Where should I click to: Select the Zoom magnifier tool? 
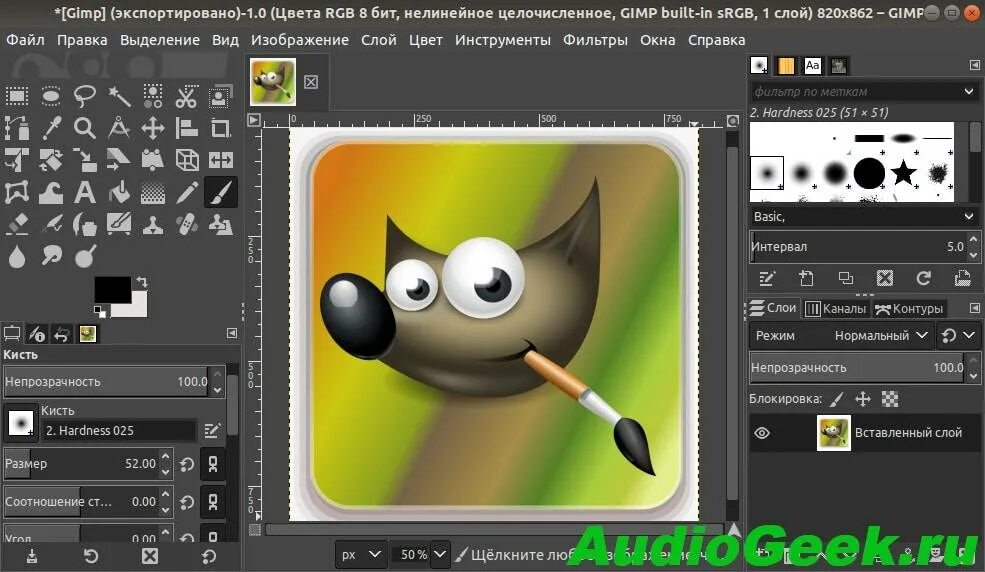pyautogui.click(x=85, y=128)
